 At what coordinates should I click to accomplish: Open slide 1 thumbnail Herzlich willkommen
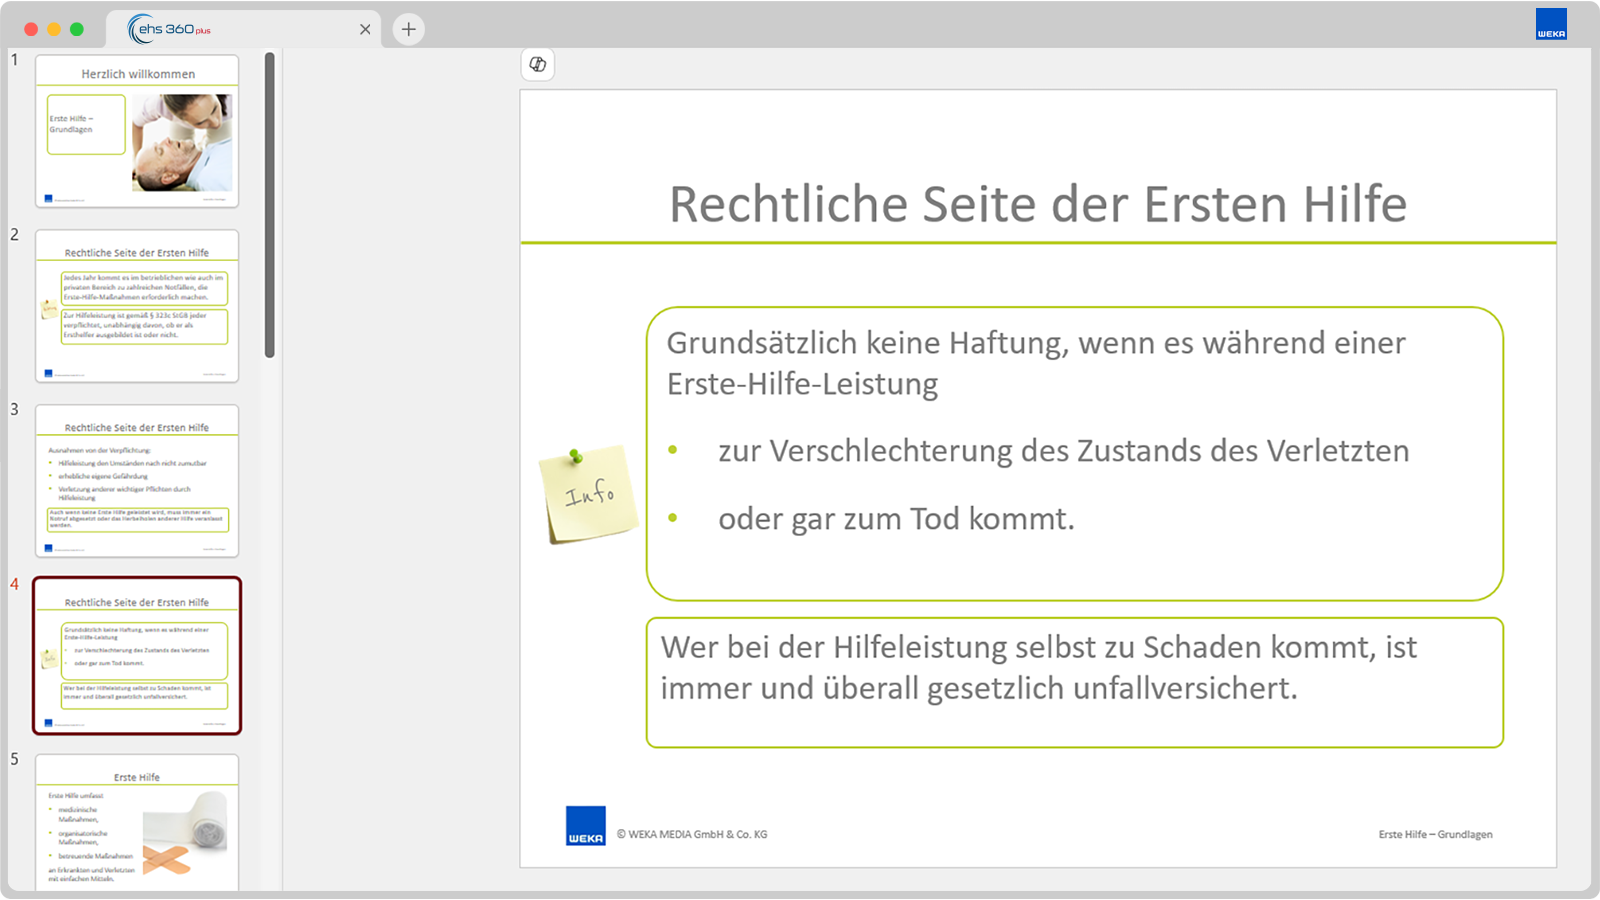coord(137,131)
